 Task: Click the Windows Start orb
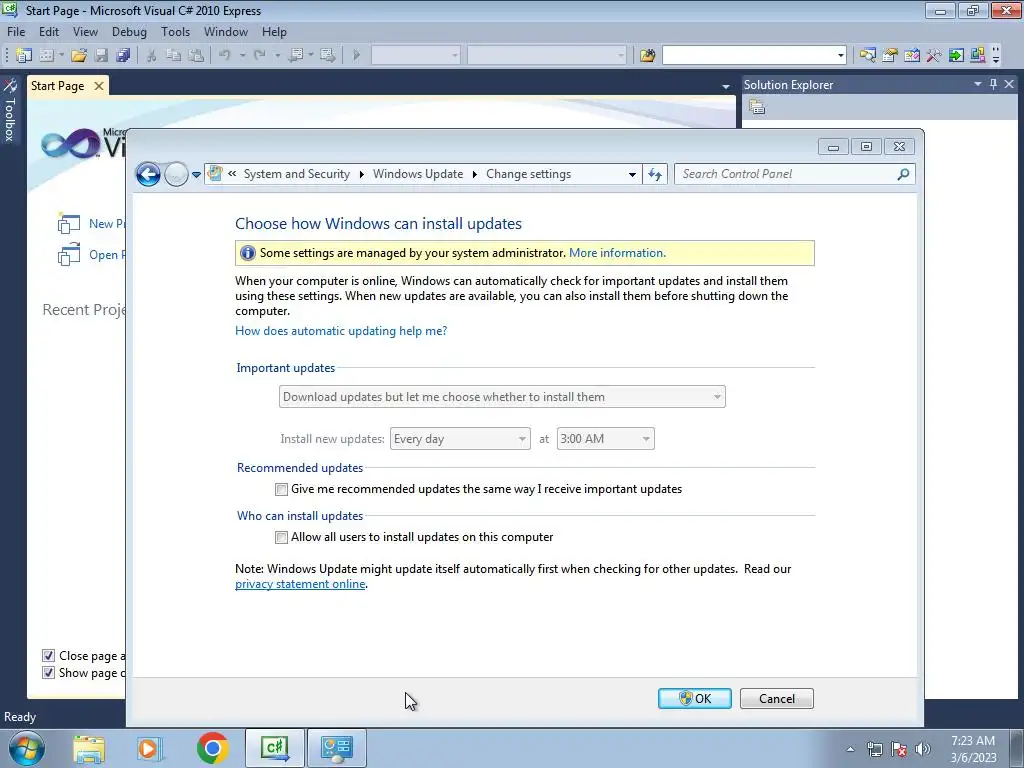27,748
